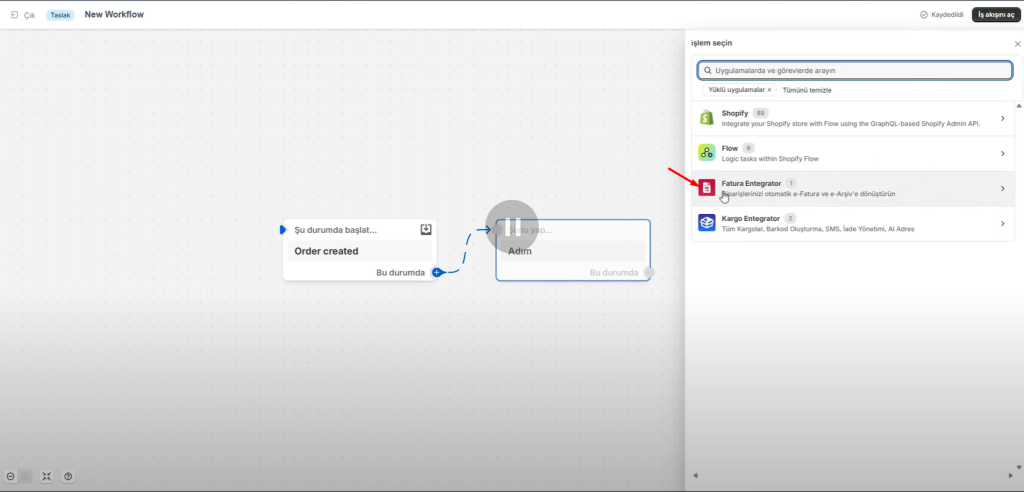
Task: Expand the Kargo Entegrator chevron
Action: pyautogui.click(x=1002, y=223)
